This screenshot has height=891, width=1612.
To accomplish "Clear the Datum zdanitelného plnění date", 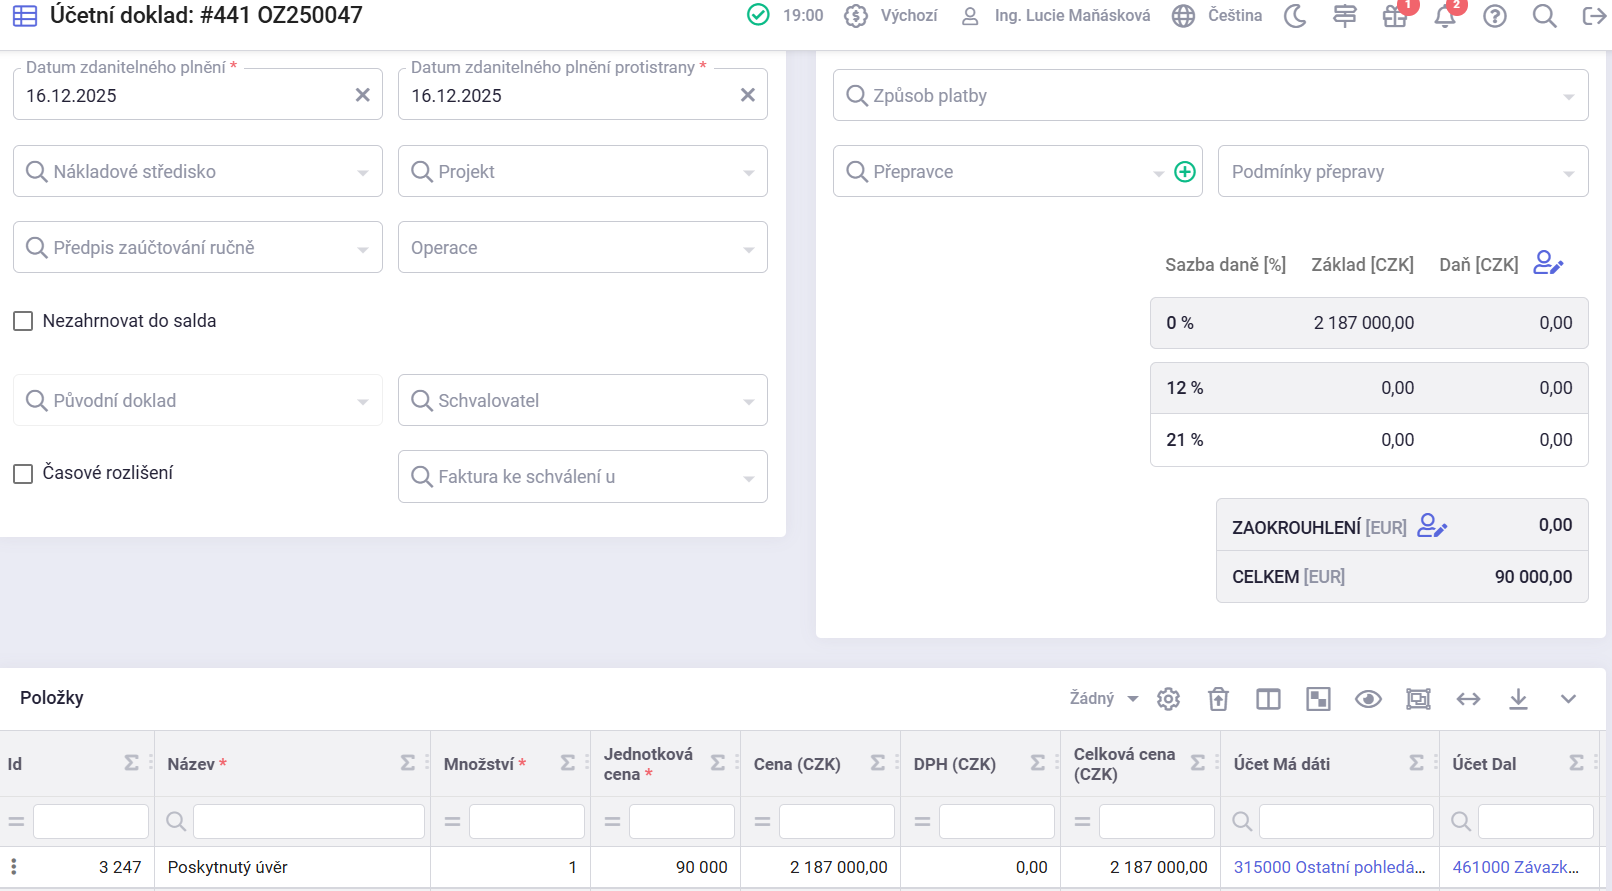I will click(363, 95).
